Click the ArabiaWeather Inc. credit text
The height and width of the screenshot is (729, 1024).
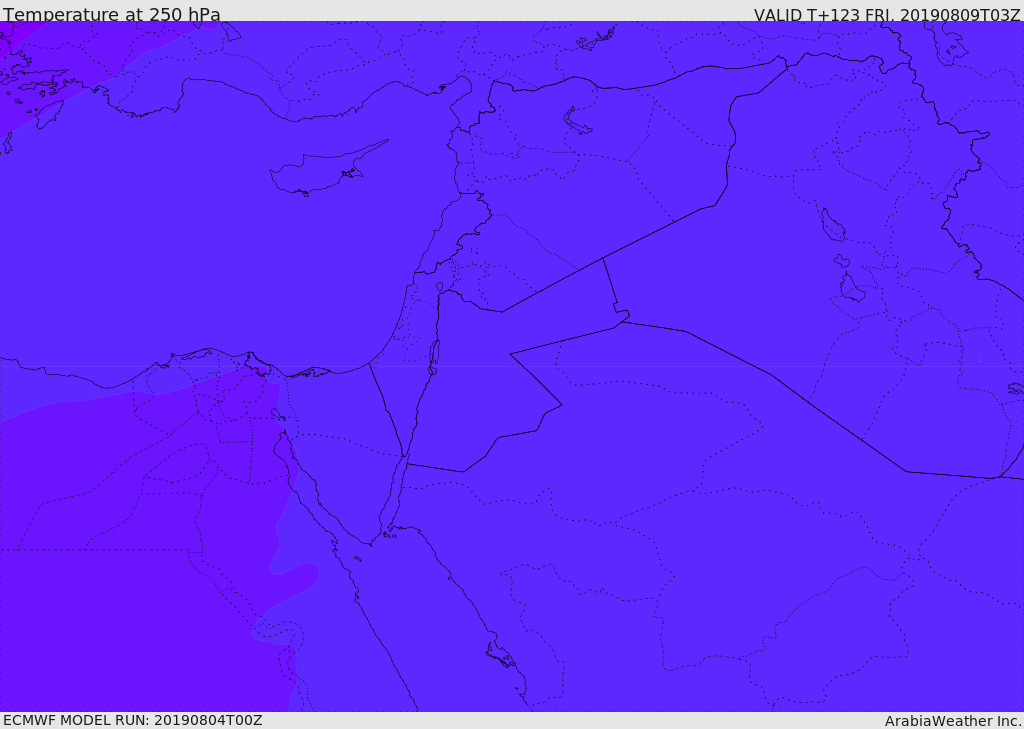953,720
